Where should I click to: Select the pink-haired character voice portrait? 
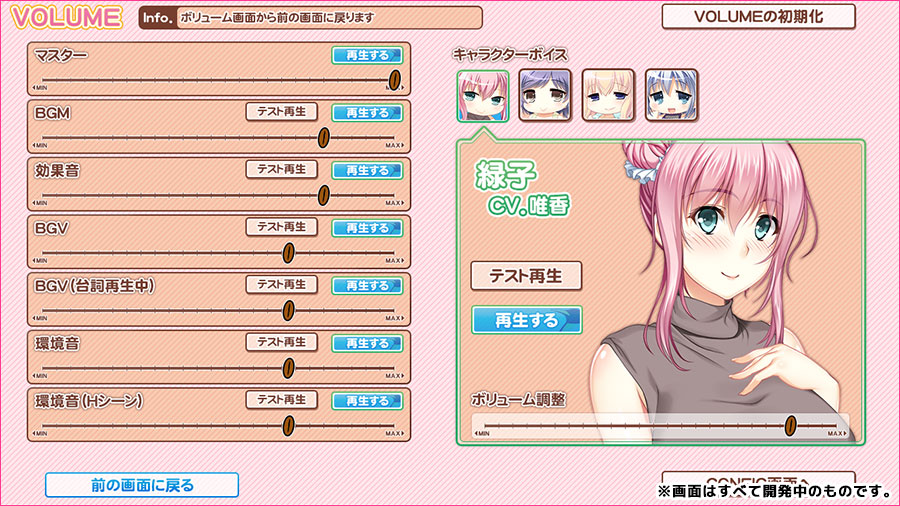coord(483,96)
